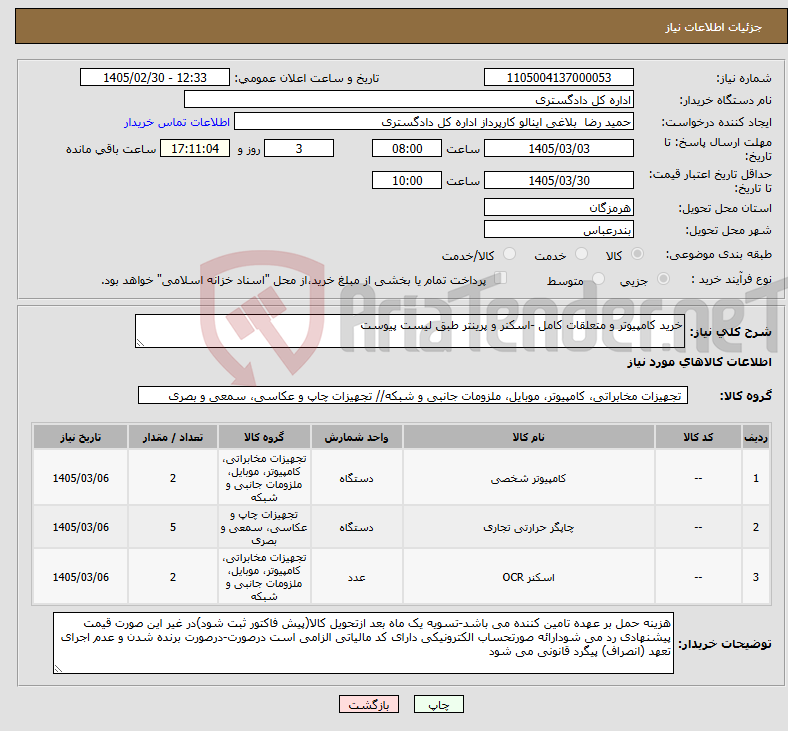Viewport: 788px width, 731px height.
Task: Click the announcement date field 1405/02/30 - 12:33
Action: [x=155, y=77]
